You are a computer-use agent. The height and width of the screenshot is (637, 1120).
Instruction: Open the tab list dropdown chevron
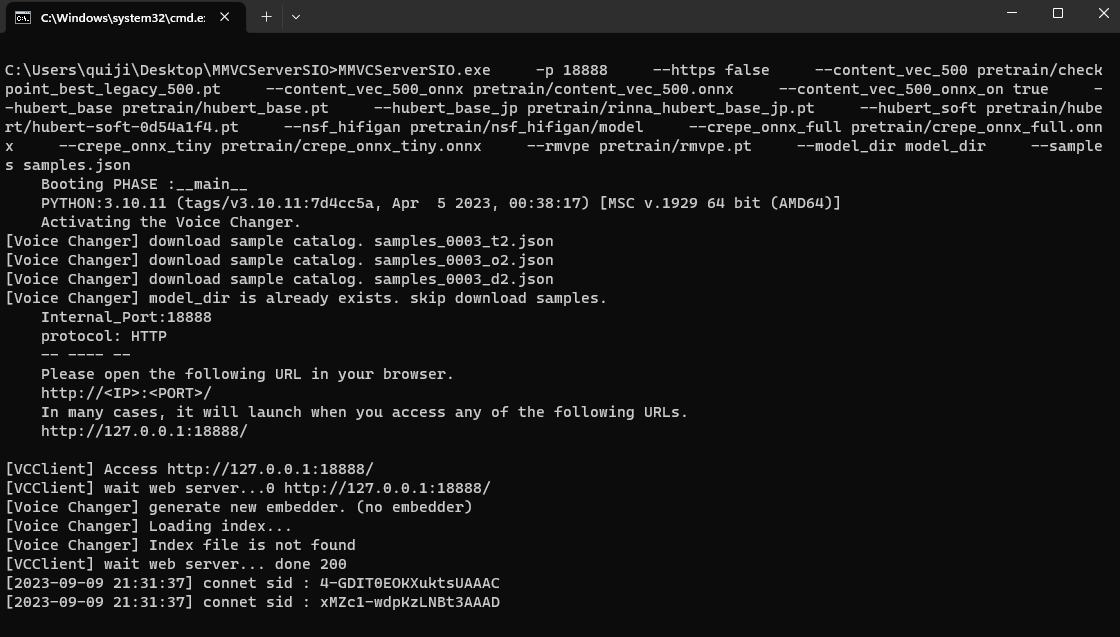(296, 17)
